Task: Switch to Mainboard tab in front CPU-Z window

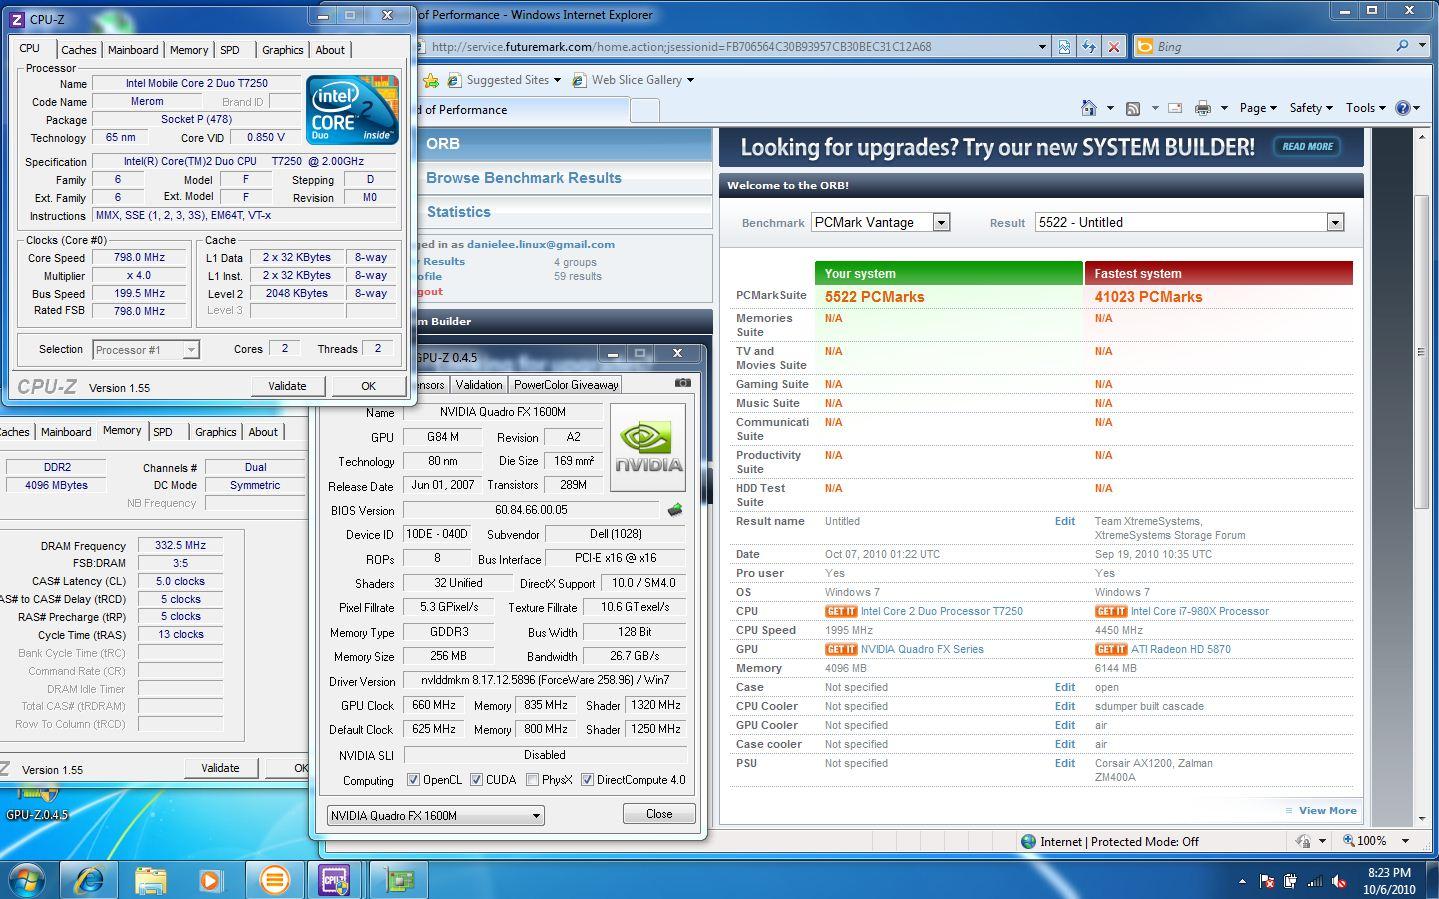Action: click(133, 50)
